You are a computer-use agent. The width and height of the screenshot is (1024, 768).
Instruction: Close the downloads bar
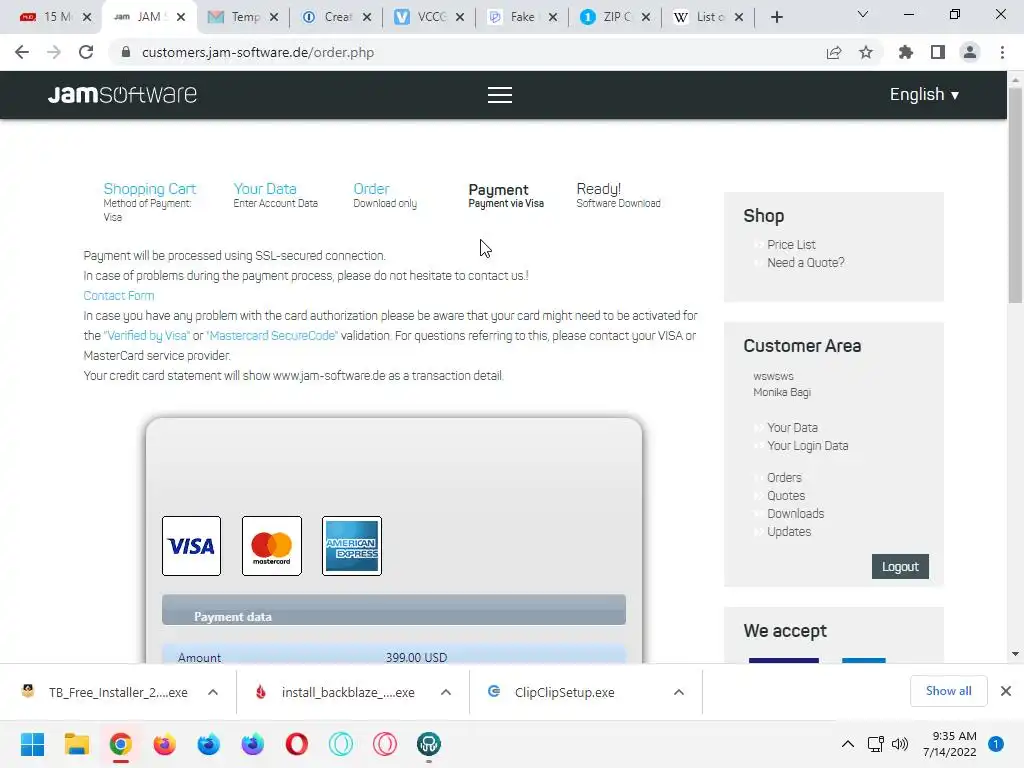tap(1006, 691)
